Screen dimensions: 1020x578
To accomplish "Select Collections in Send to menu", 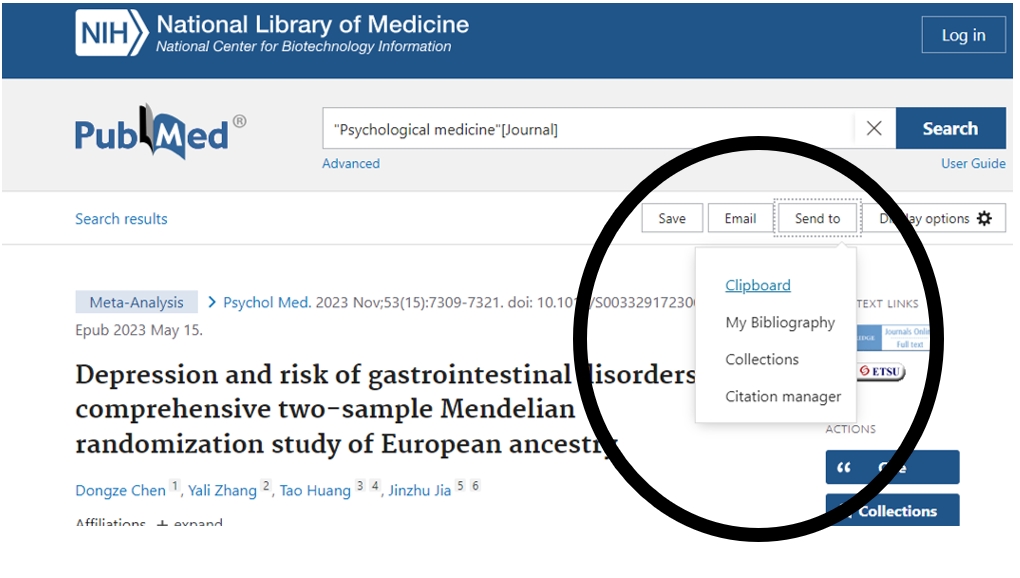I will 762,359.
